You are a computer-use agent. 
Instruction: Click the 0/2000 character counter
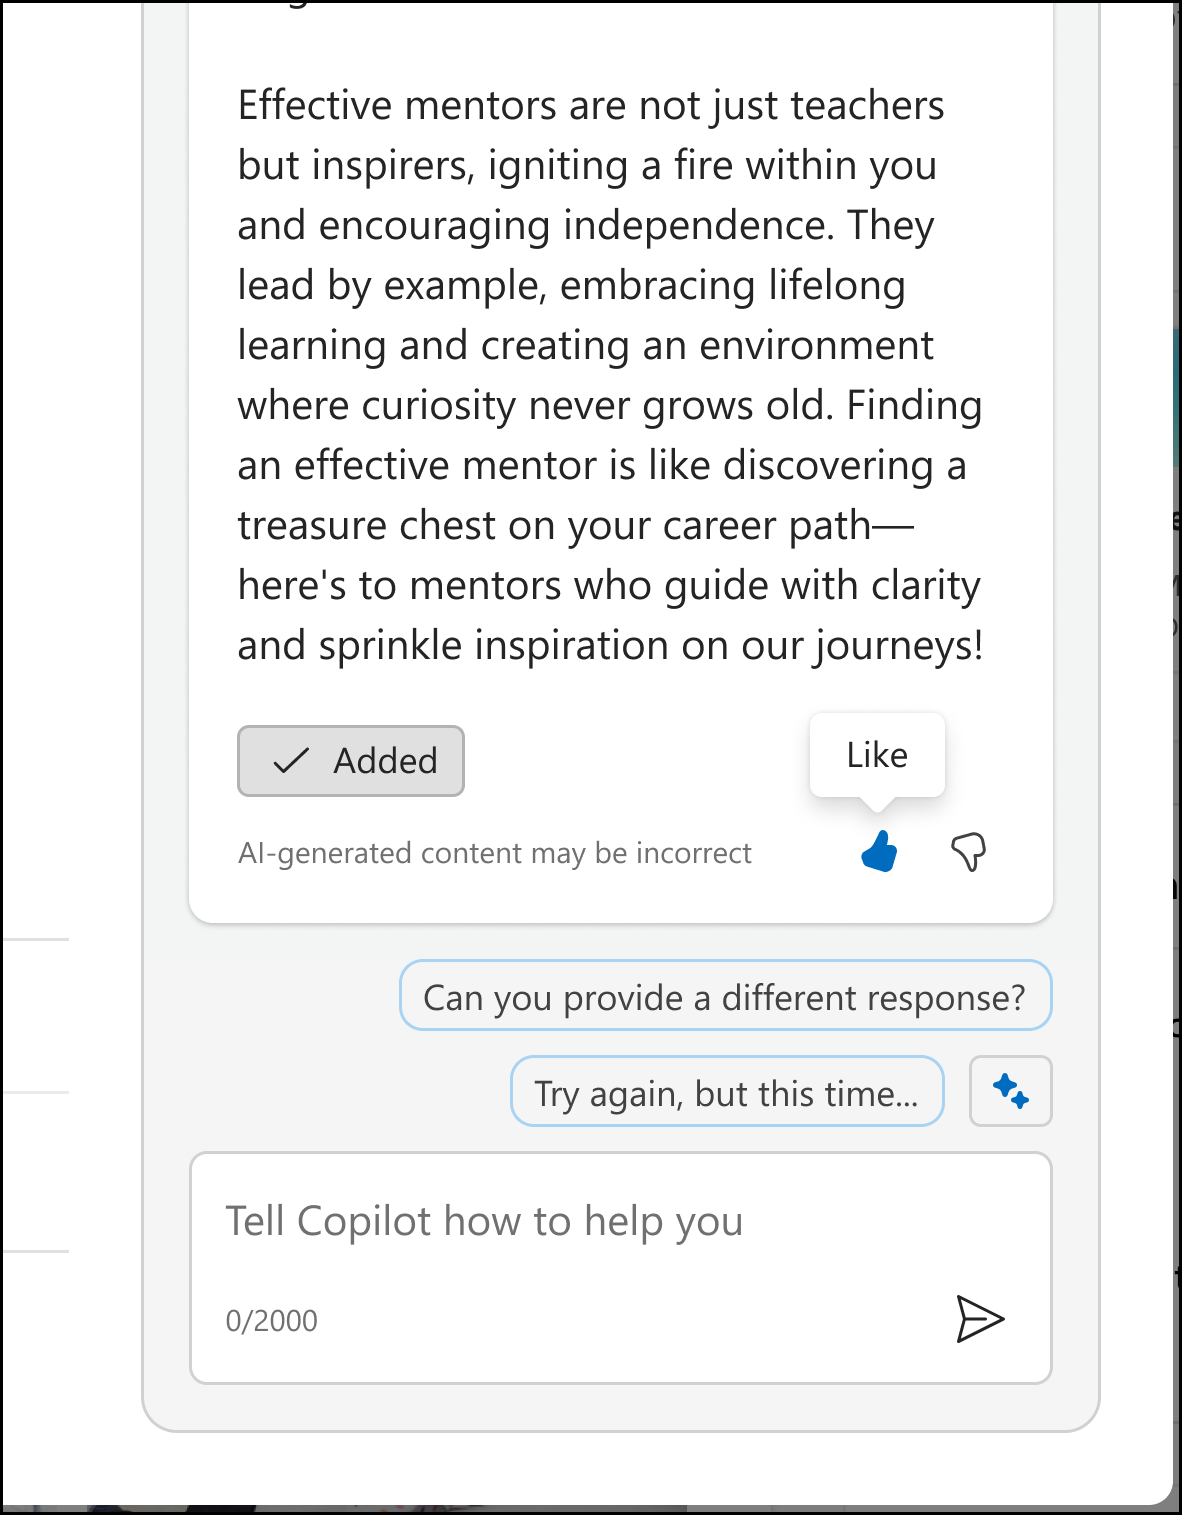point(272,1320)
